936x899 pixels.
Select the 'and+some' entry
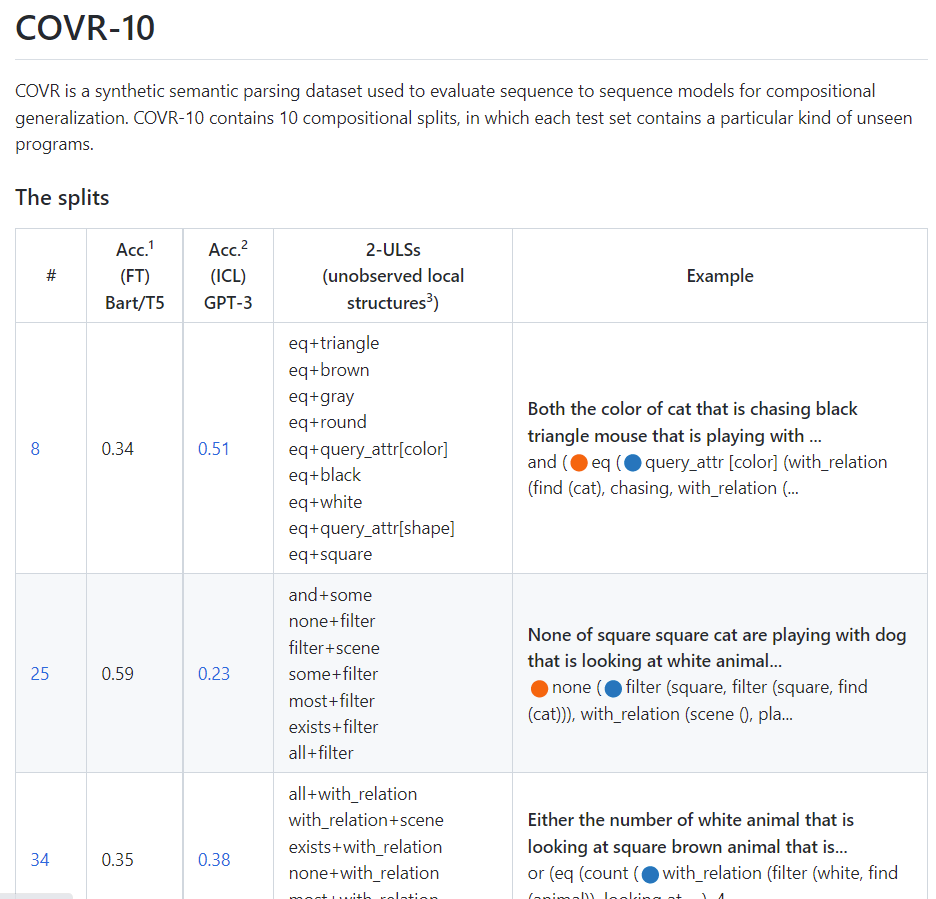coord(330,595)
